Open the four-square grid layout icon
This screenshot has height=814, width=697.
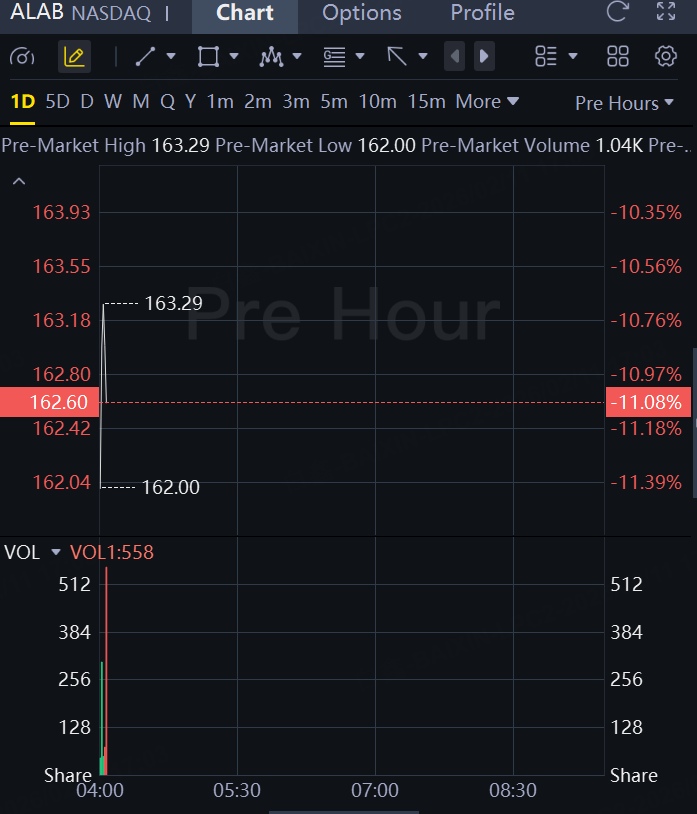coord(618,57)
